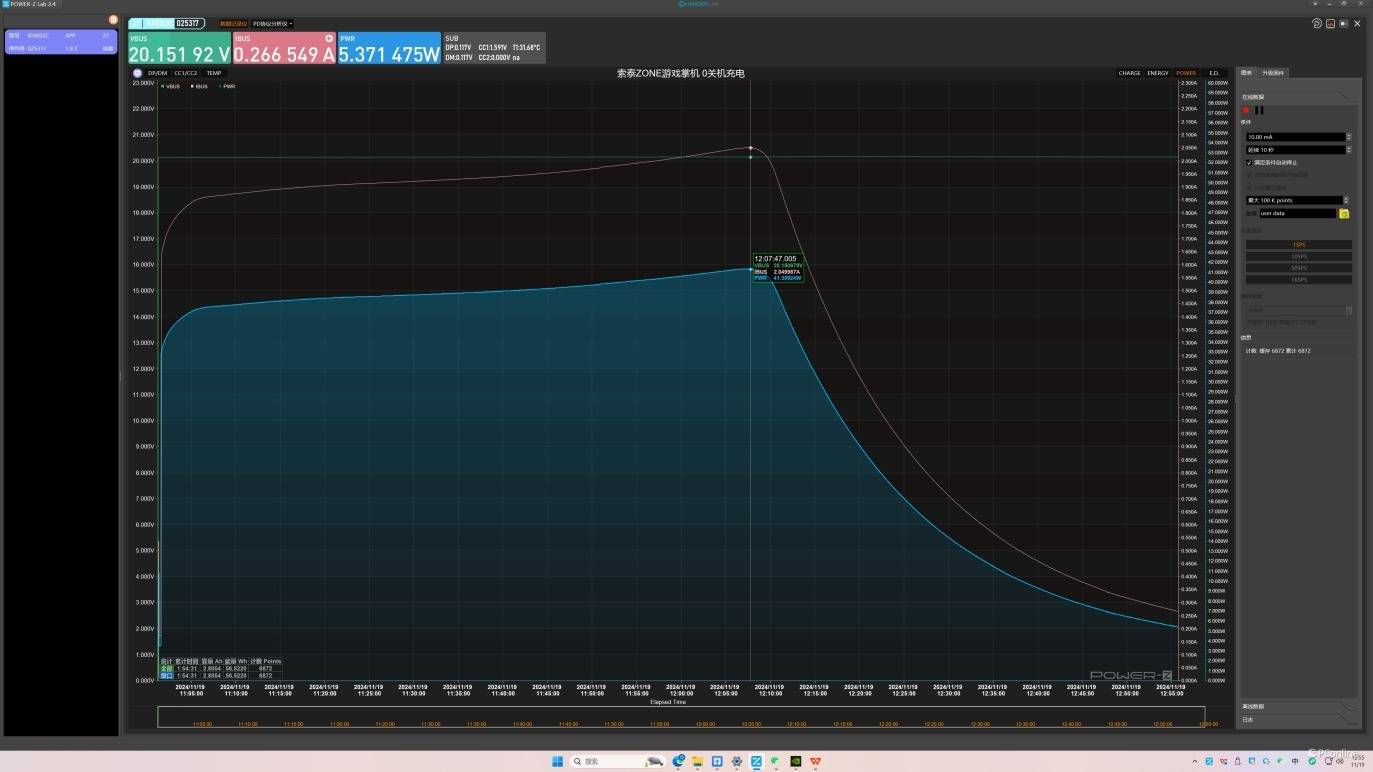Viewport: 1373px width, 772px height.
Task: Toggle PWR series in chart legend
Action: (226, 87)
